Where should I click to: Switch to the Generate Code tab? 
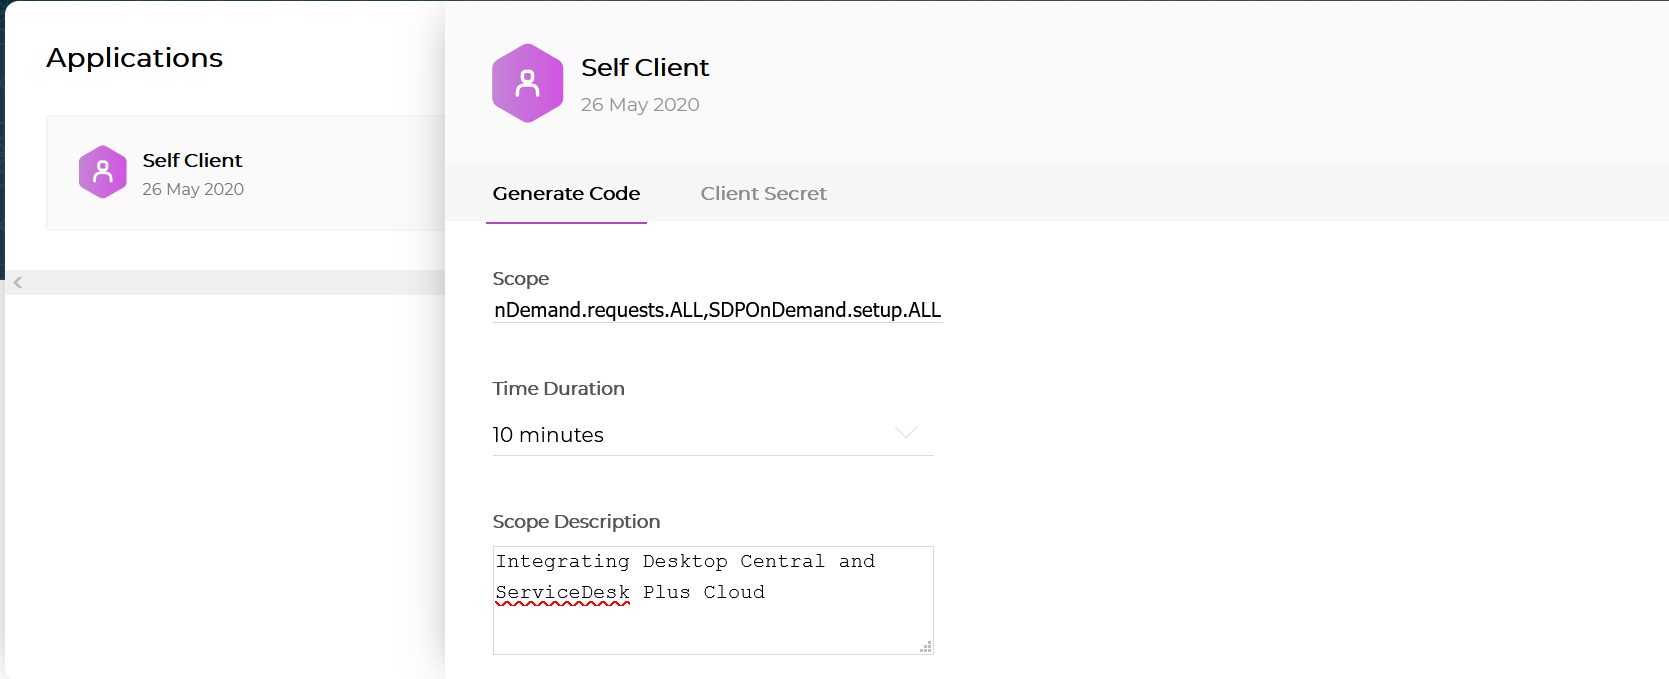coord(566,194)
